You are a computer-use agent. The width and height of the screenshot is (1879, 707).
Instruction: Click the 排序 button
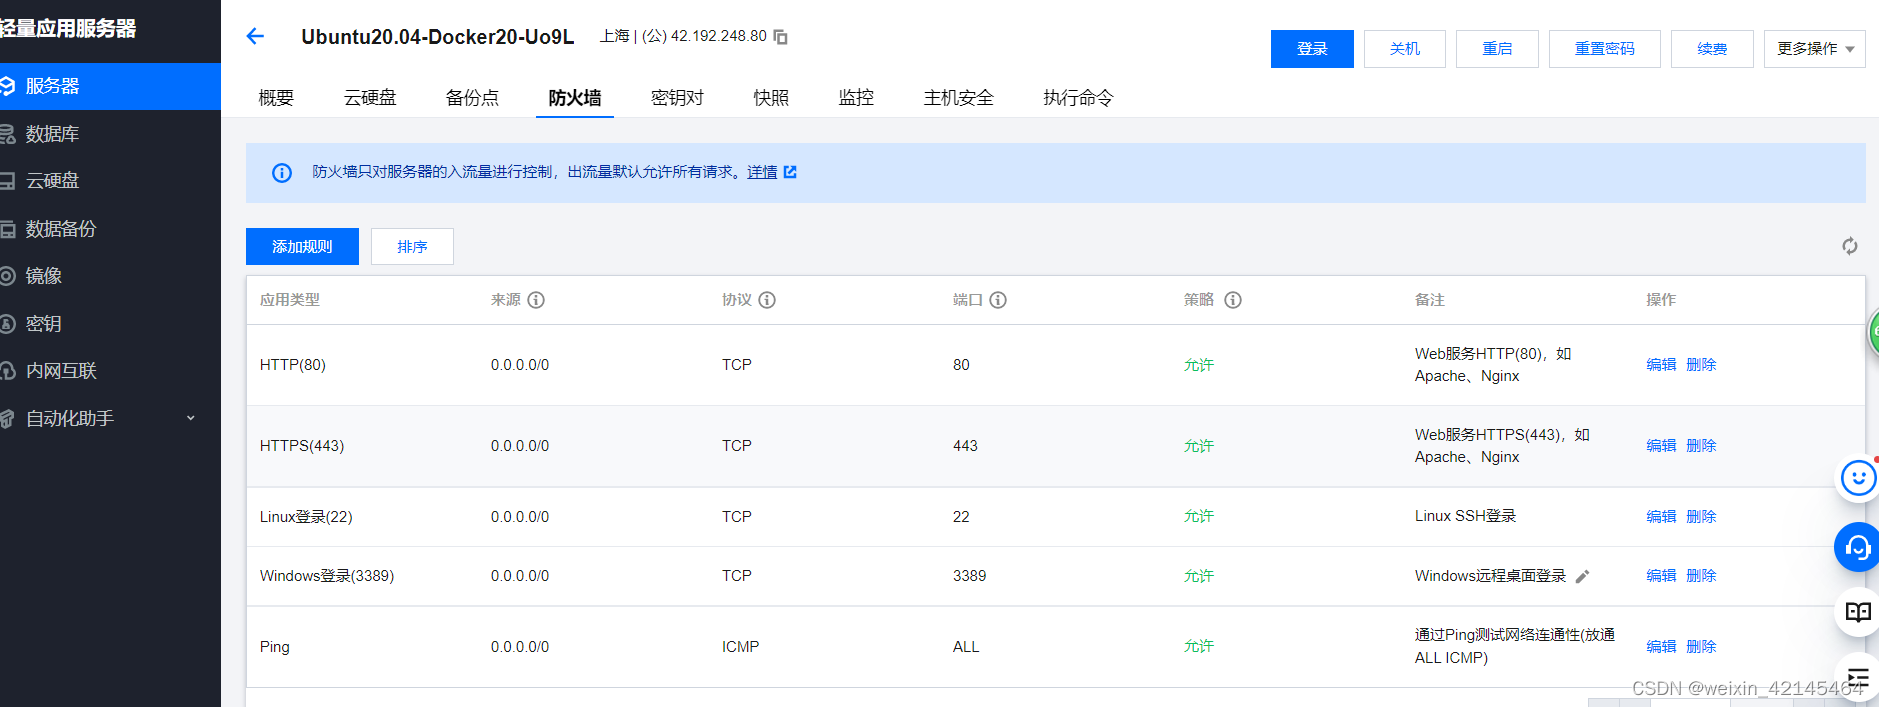[412, 247]
